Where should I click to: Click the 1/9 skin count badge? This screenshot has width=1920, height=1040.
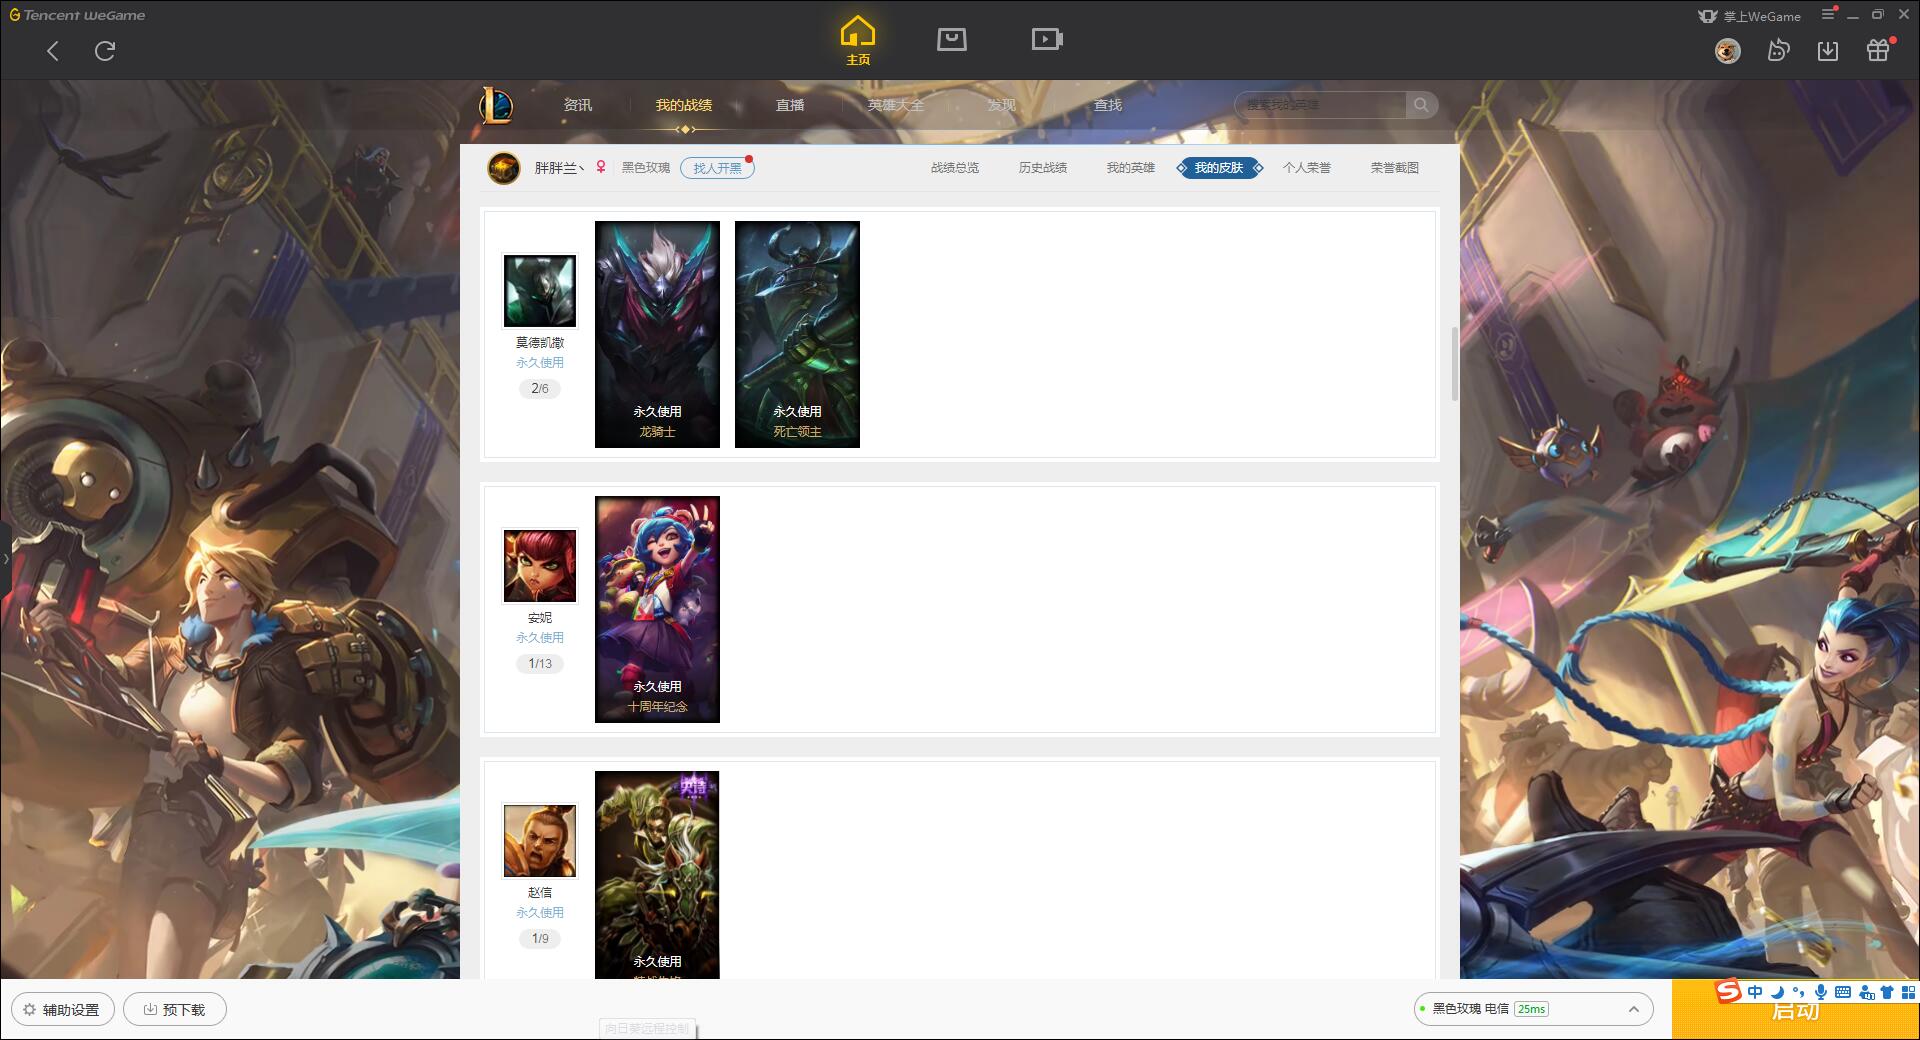(x=540, y=939)
